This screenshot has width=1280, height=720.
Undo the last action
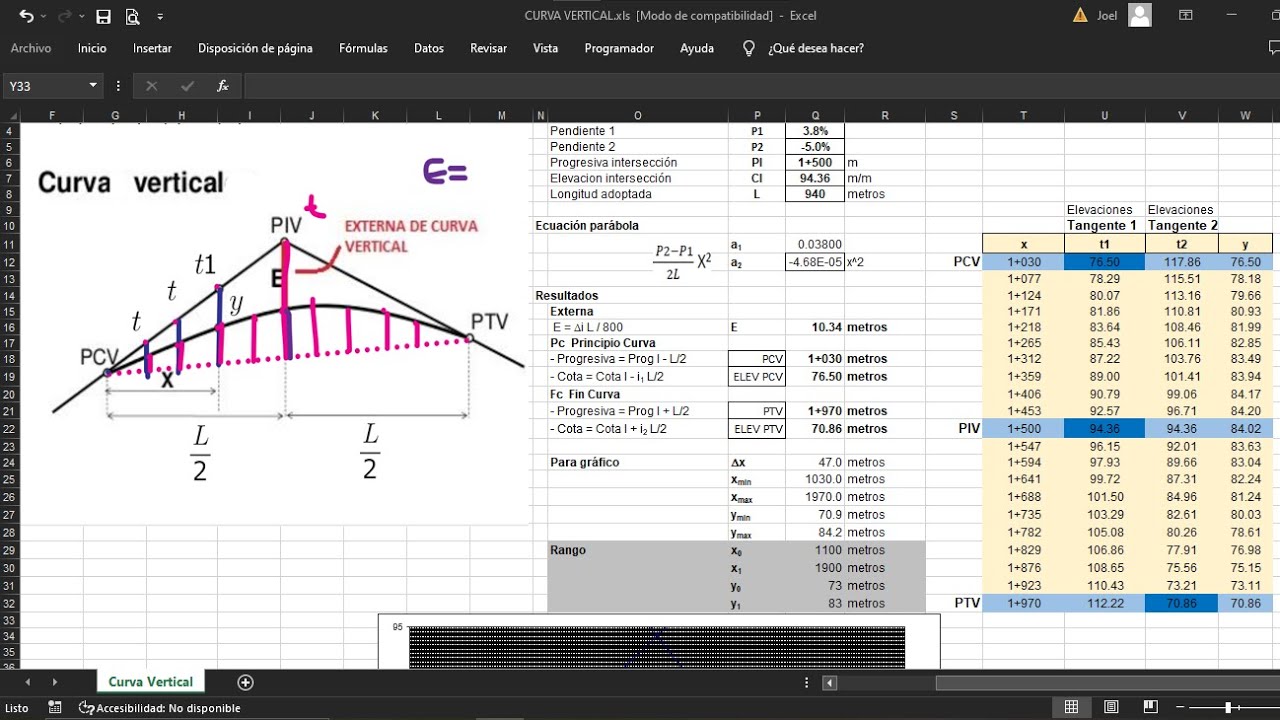point(25,16)
